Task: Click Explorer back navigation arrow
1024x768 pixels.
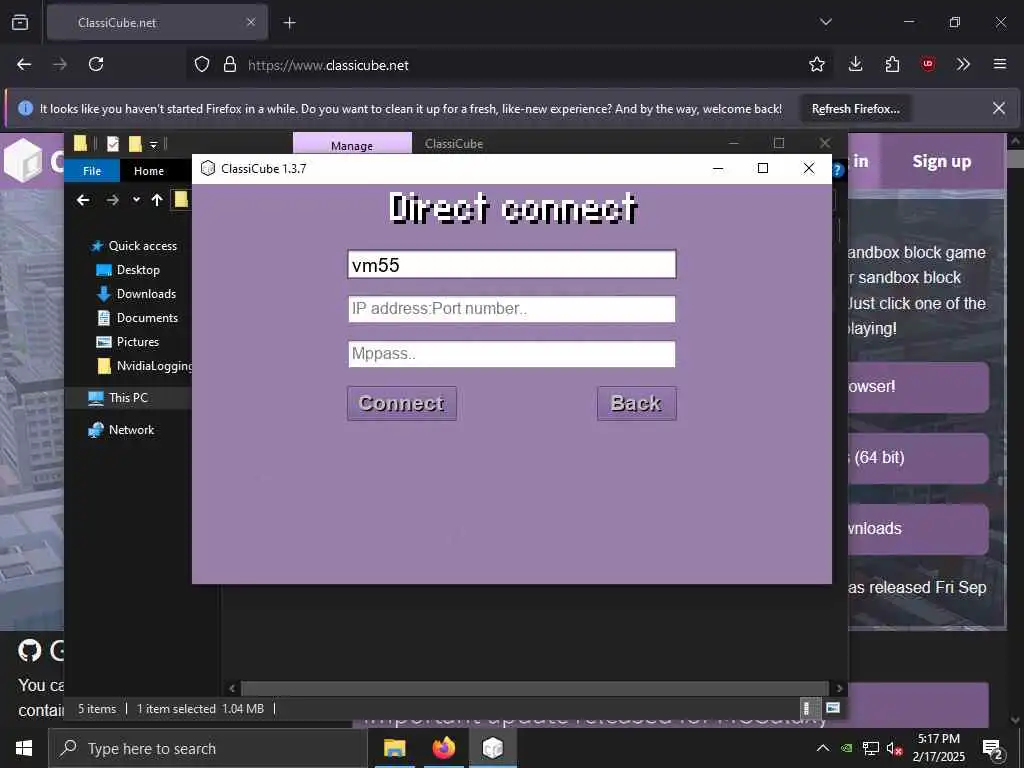Action: (83, 200)
